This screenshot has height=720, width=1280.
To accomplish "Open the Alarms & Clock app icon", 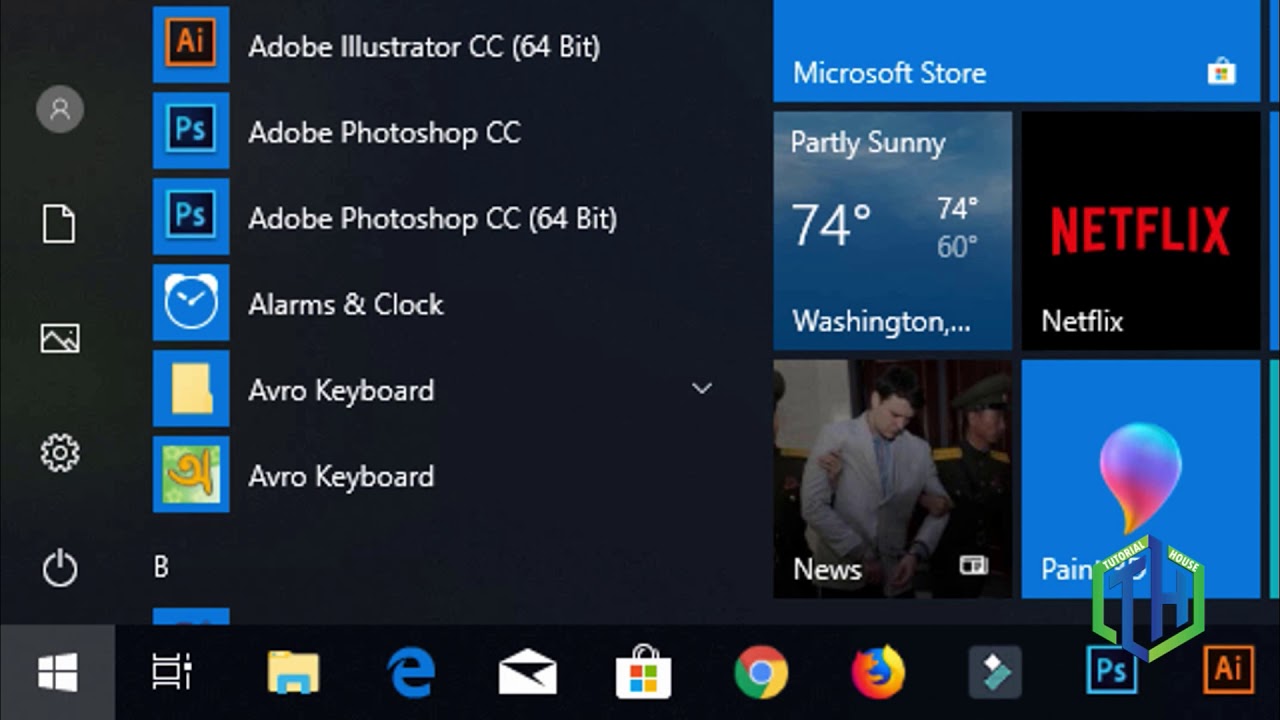I will (x=191, y=303).
